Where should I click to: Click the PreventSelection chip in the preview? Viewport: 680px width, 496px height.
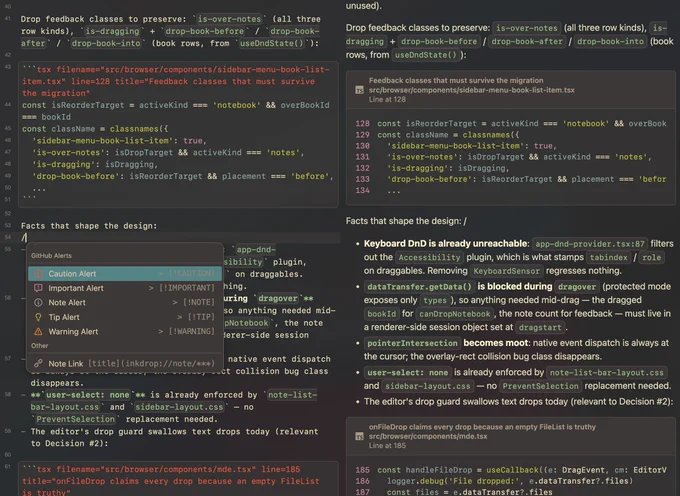click(540, 386)
